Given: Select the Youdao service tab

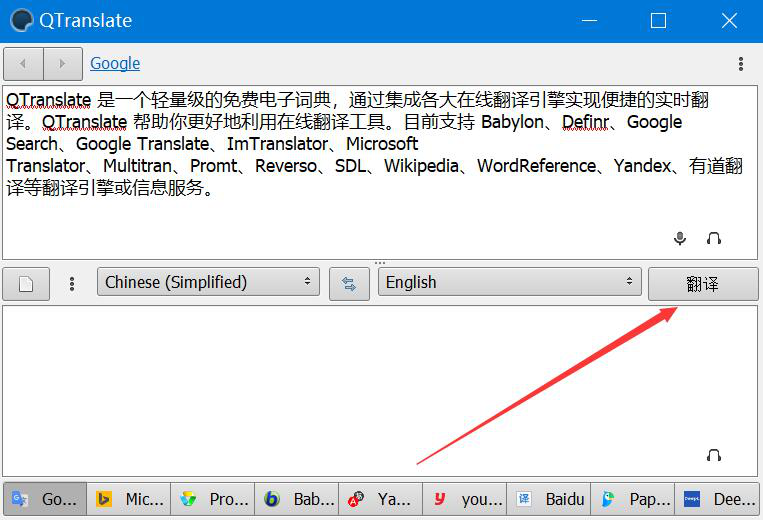Looking at the screenshot, I should 465,499.
